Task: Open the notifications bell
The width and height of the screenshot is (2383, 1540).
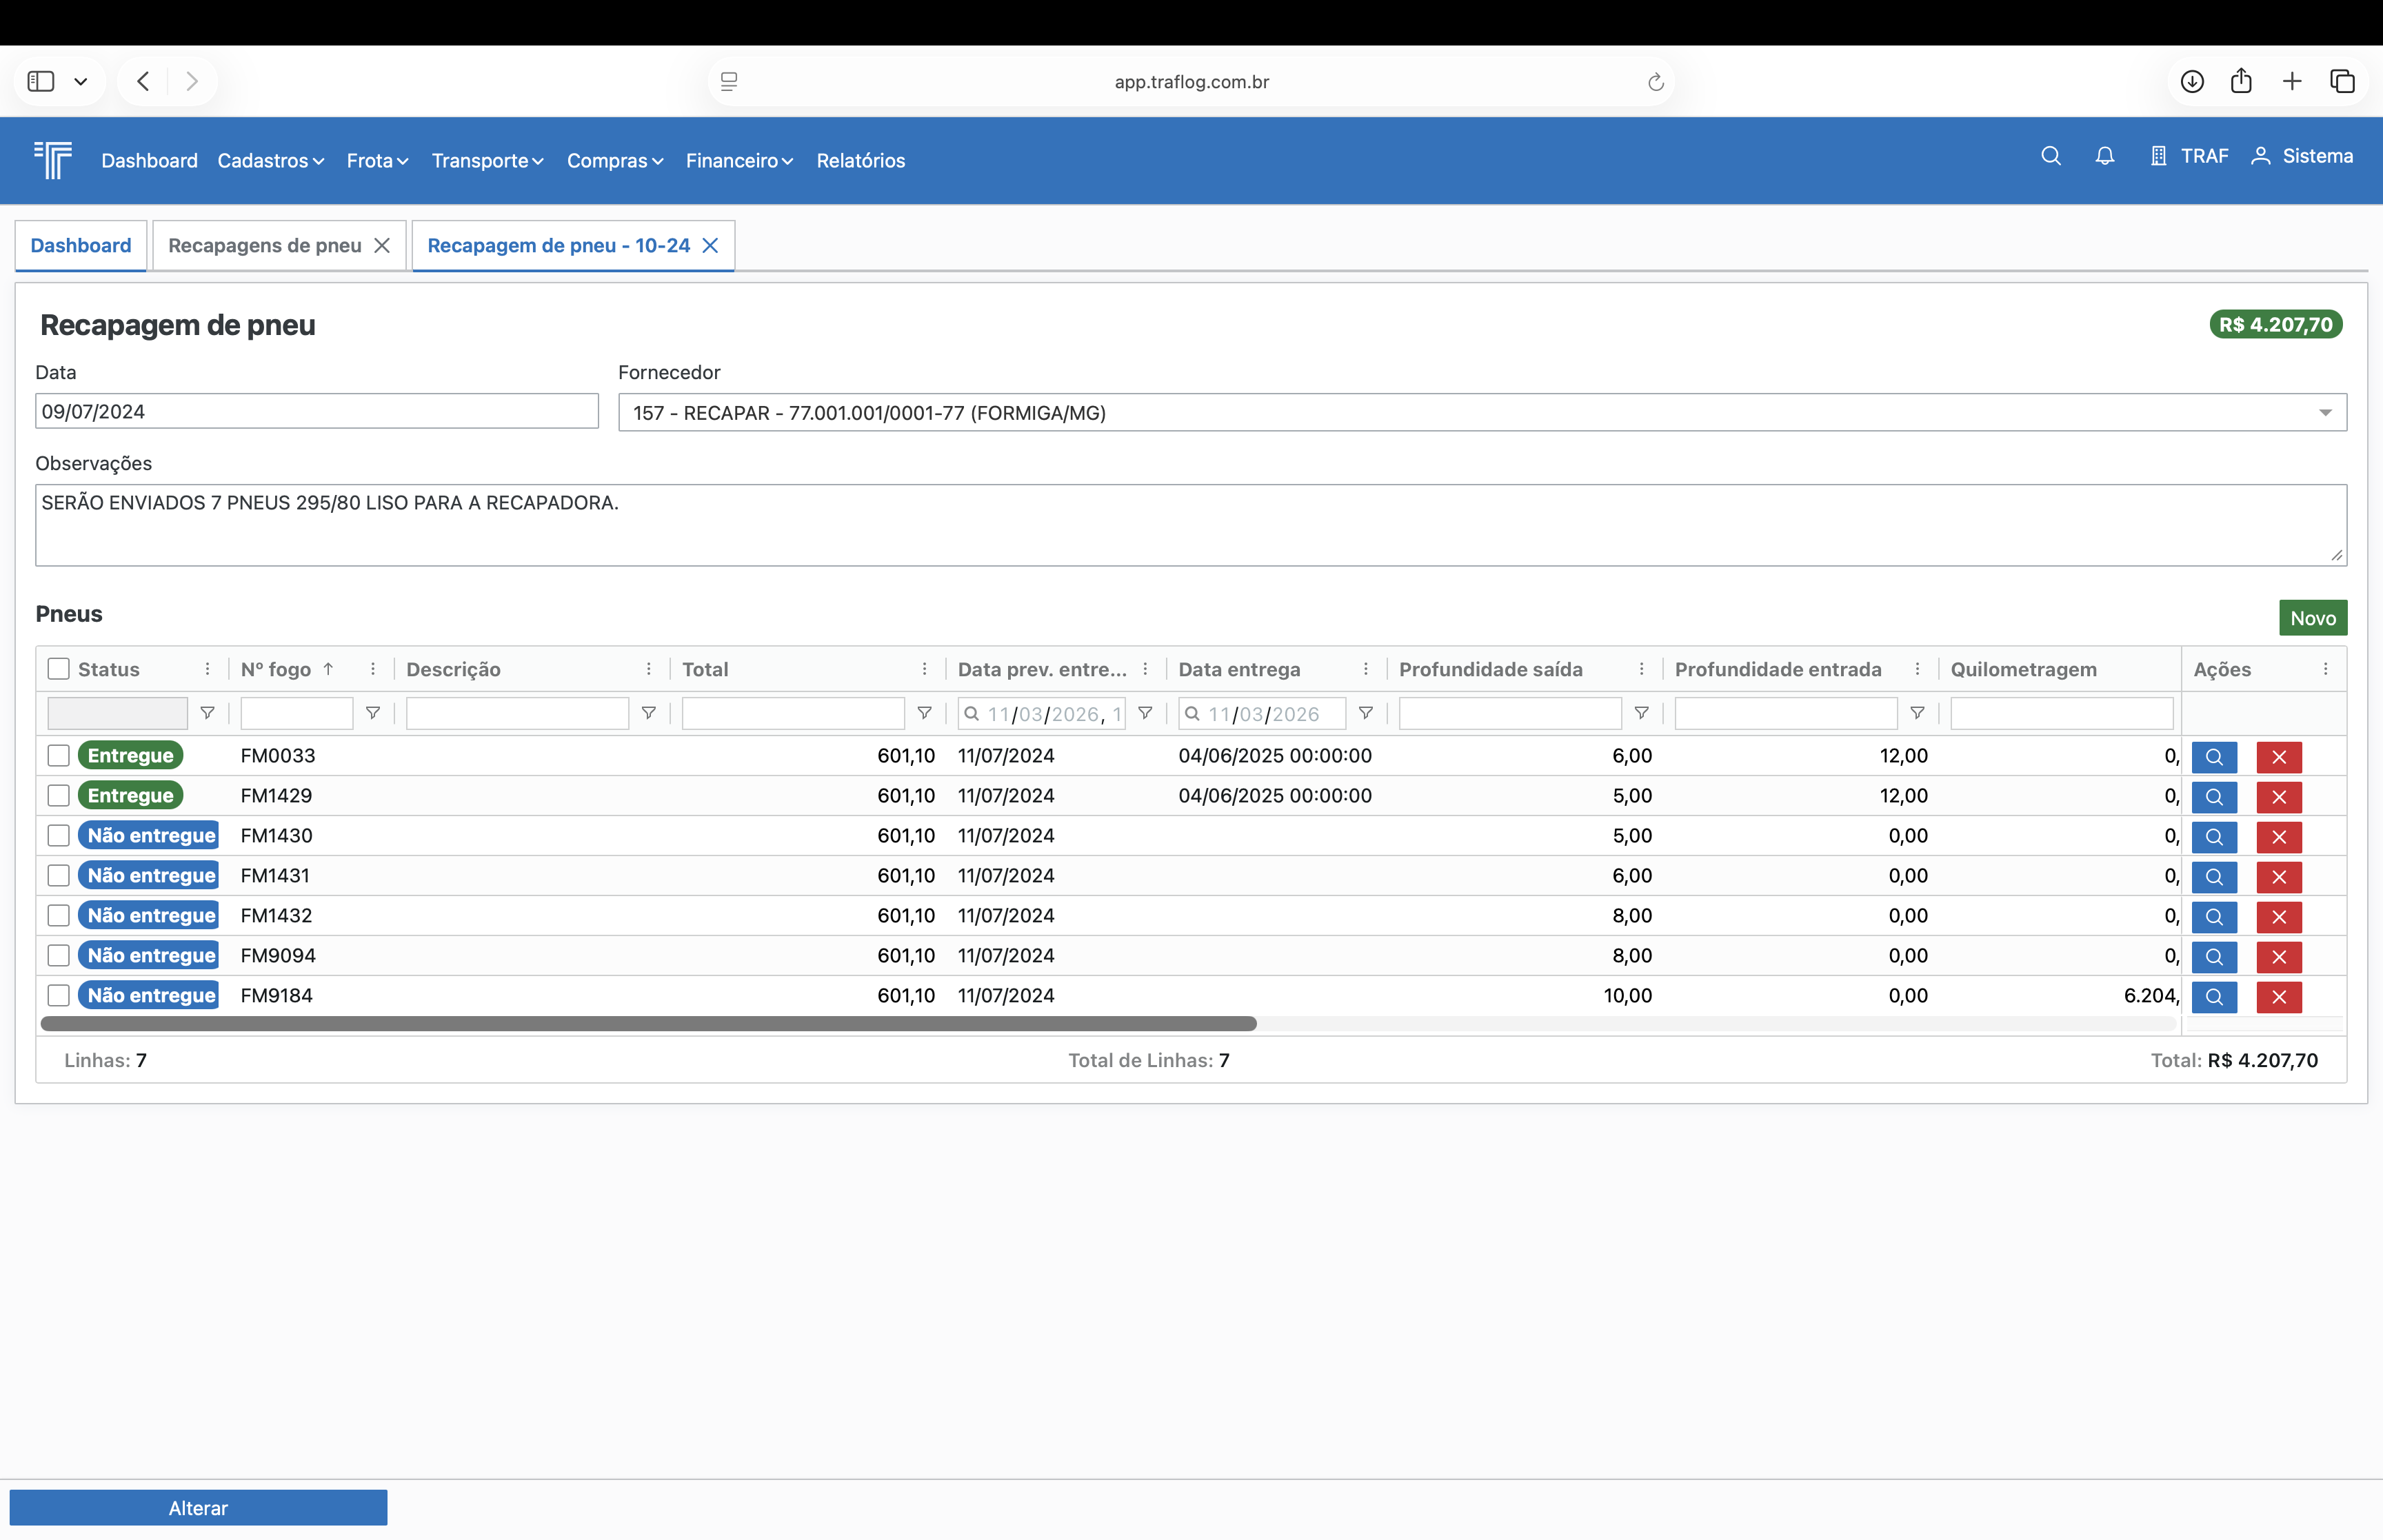Action: pos(2105,156)
